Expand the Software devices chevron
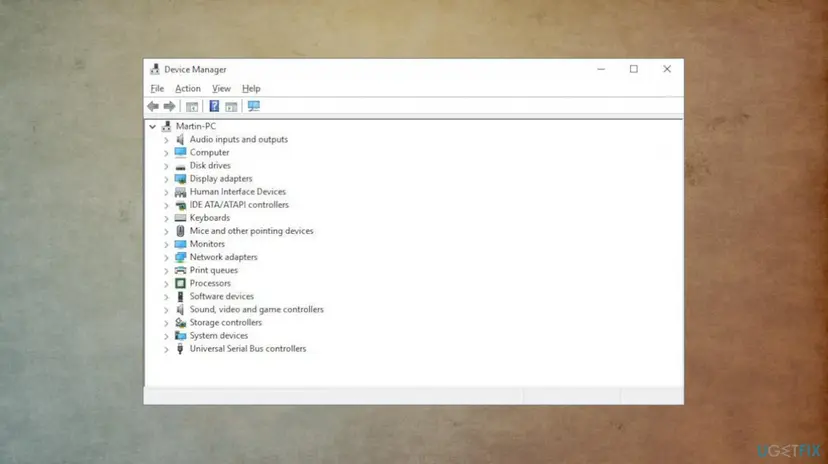The height and width of the screenshot is (464, 828). coord(166,297)
